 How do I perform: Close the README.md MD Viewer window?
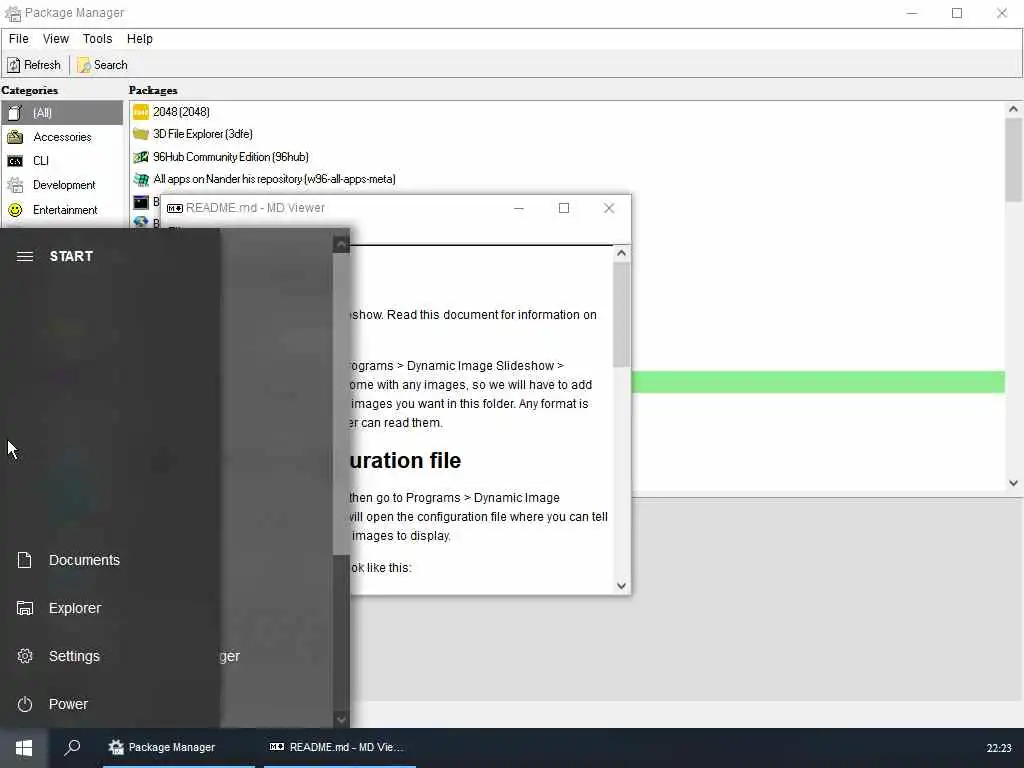click(x=609, y=208)
